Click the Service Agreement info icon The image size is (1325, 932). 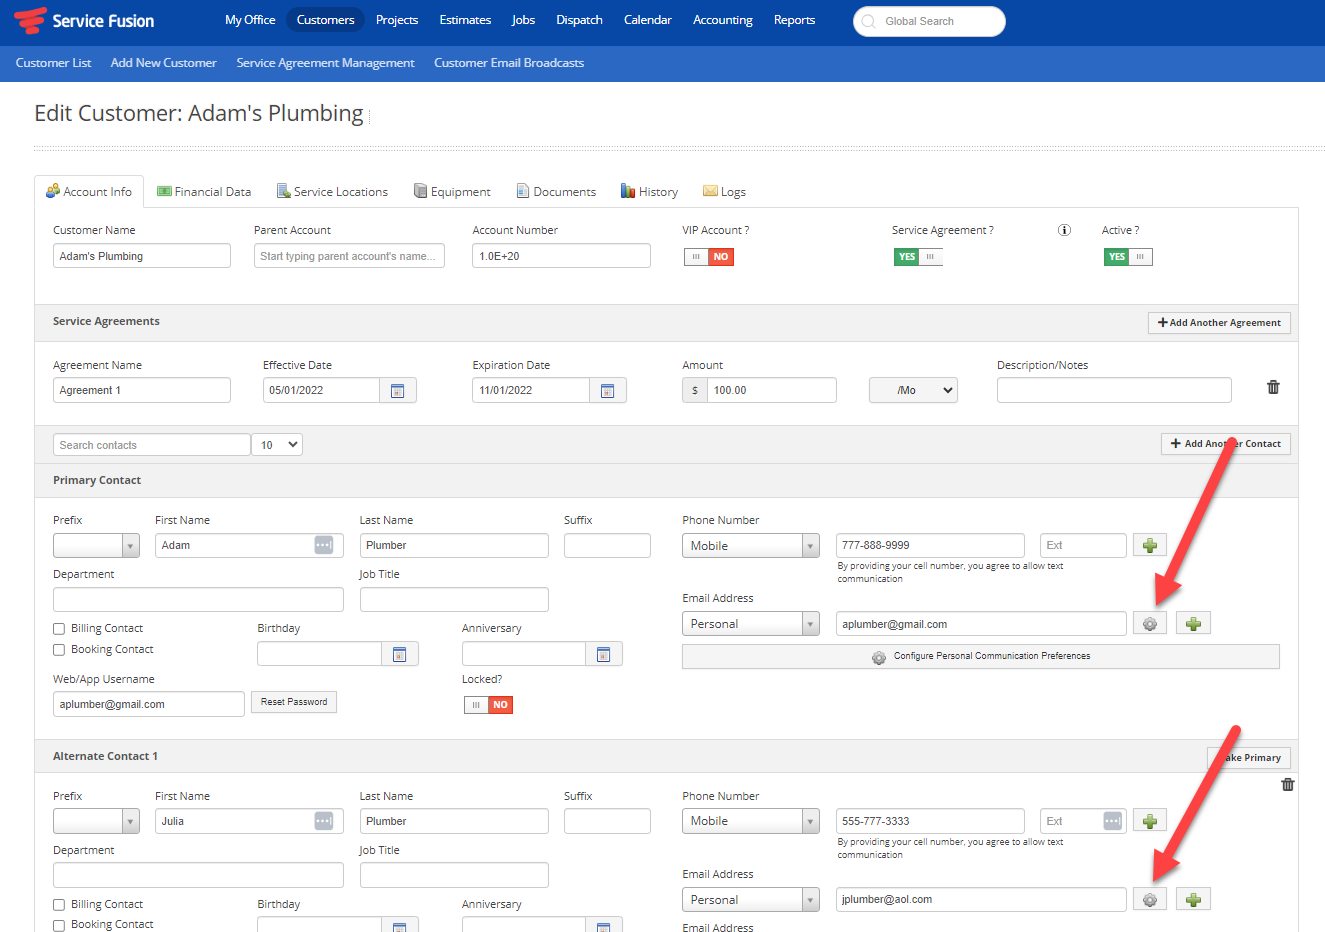point(1064,230)
